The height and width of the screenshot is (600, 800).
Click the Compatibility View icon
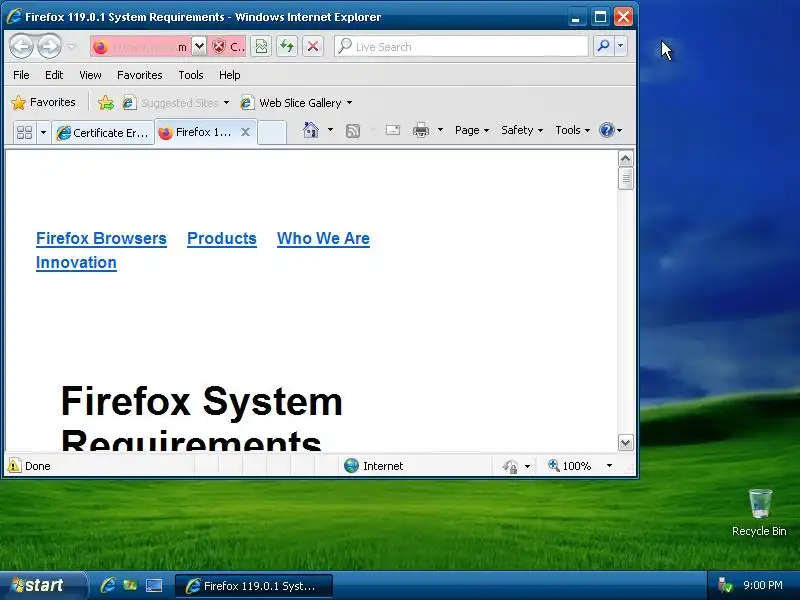(x=261, y=46)
